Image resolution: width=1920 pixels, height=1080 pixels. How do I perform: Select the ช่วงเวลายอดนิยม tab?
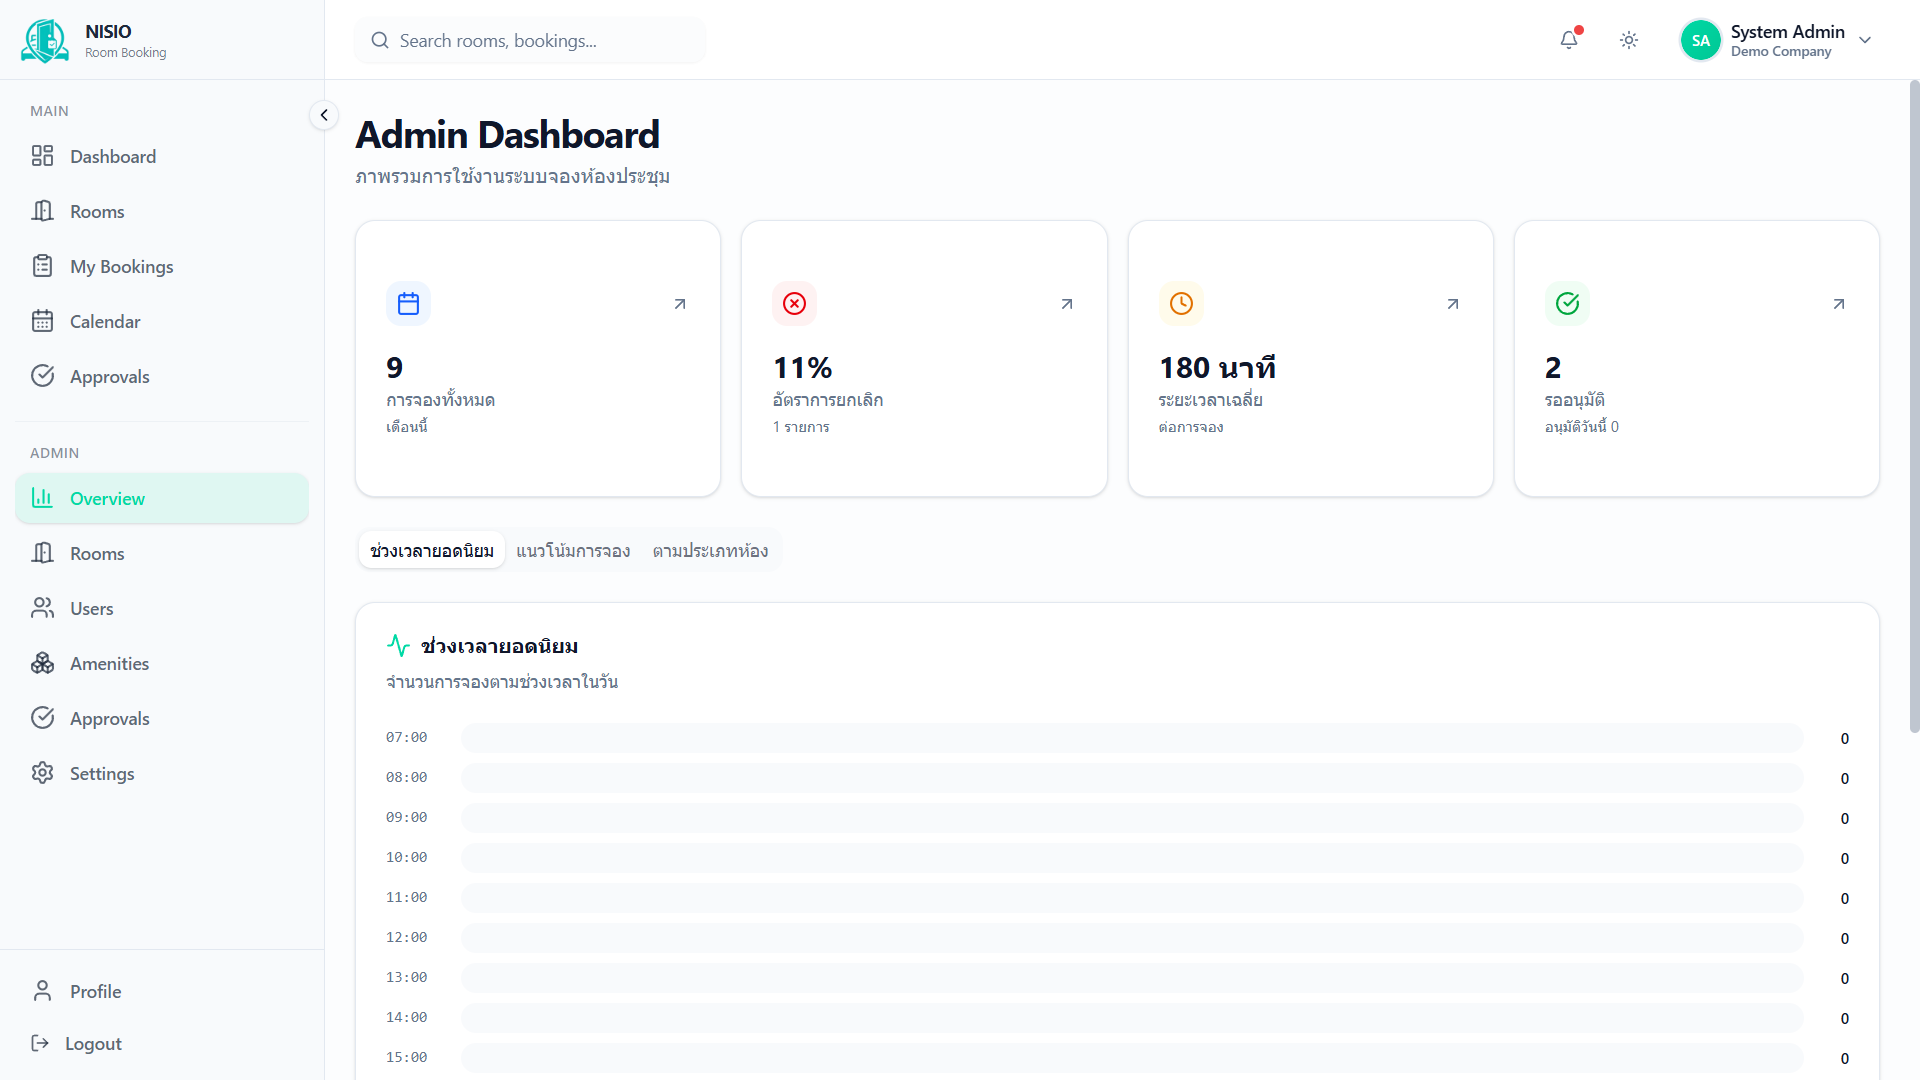coord(432,551)
